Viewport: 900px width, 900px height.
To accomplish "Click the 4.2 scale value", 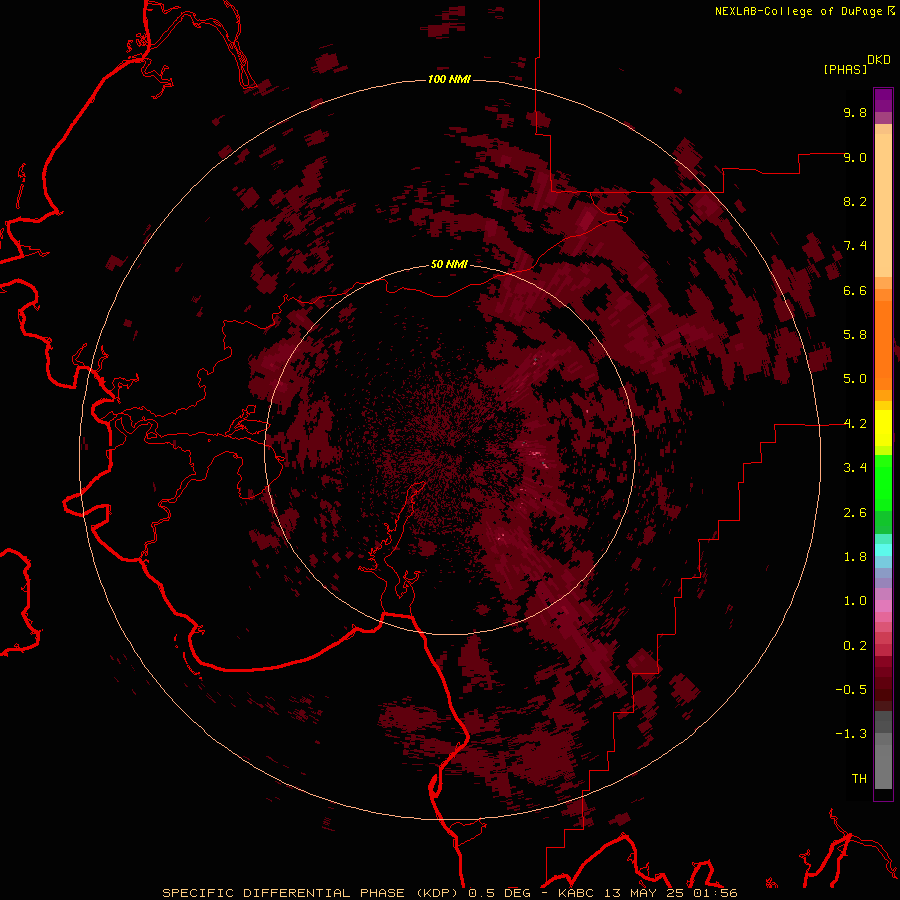I will pos(855,424).
